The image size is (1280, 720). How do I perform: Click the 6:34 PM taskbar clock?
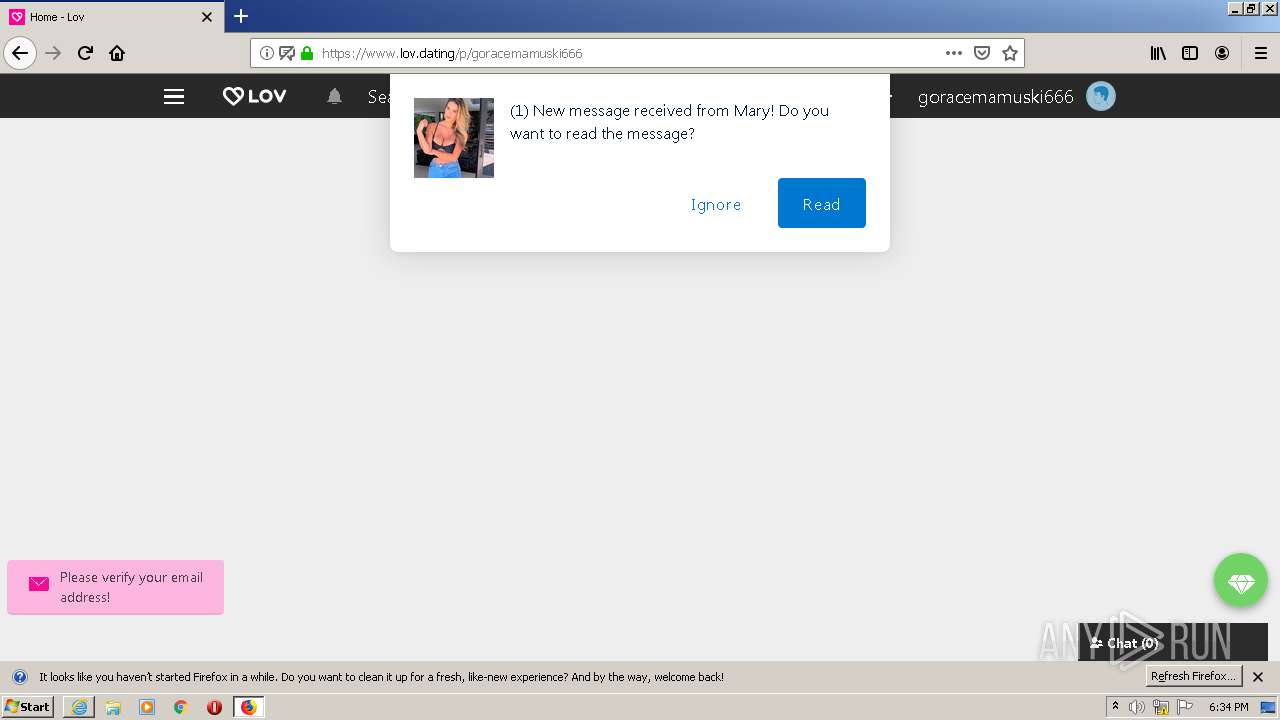pos(1228,707)
